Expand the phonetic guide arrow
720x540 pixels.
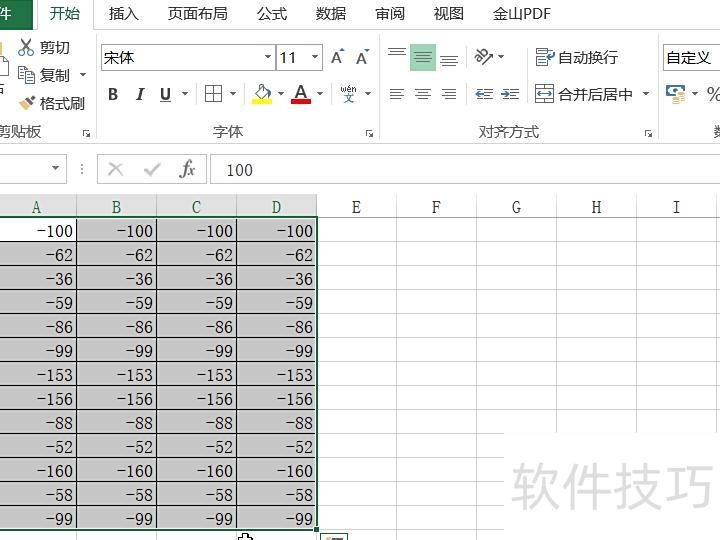[368, 94]
